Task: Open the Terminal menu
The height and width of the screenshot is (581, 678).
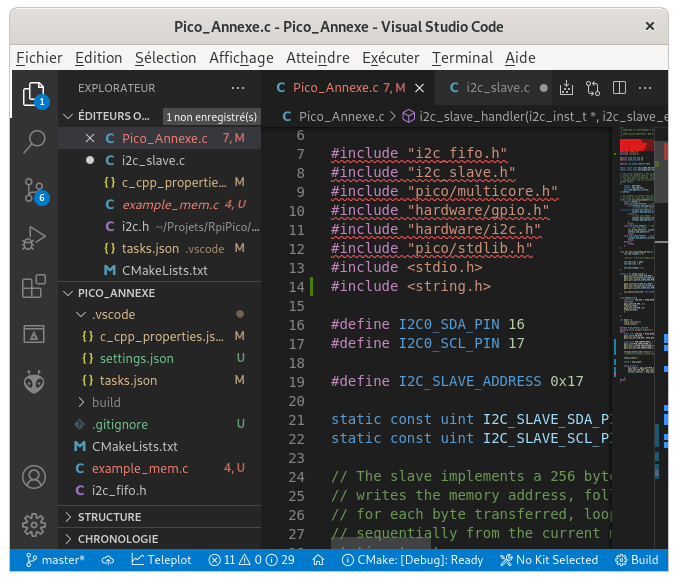Action: coord(462,58)
